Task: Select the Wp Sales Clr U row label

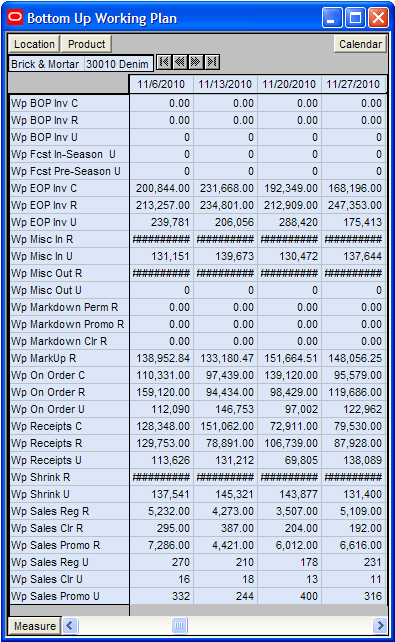Action: pos(69,579)
